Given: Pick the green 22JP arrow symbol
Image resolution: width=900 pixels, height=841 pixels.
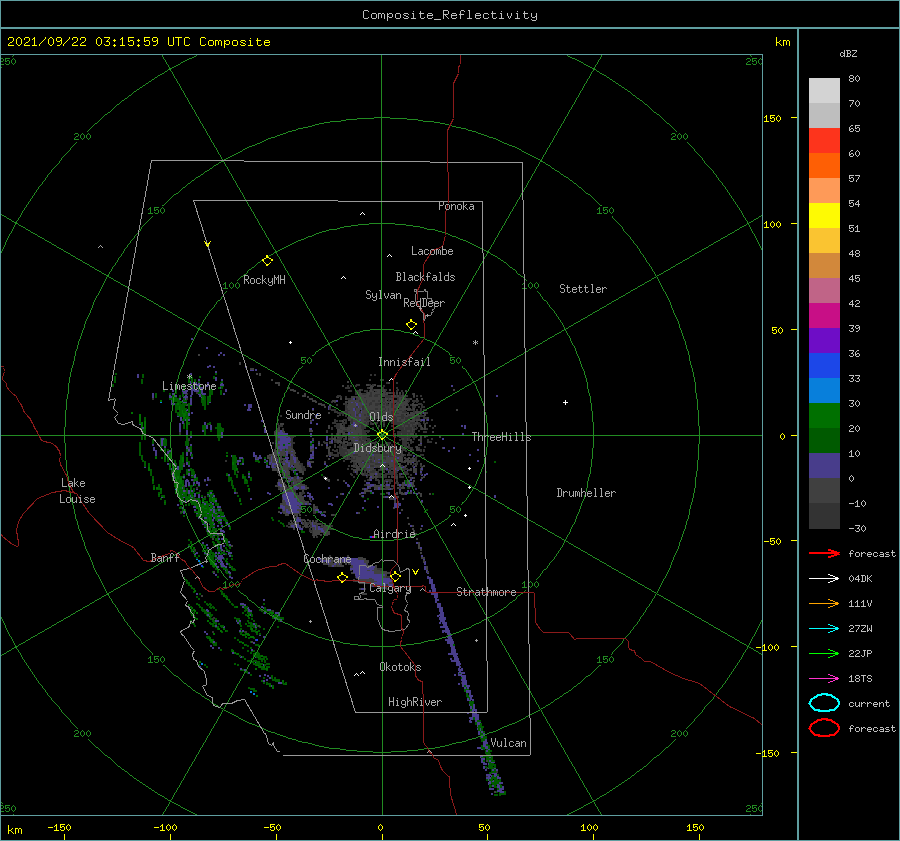Looking at the screenshot, I should pos(824,653).
